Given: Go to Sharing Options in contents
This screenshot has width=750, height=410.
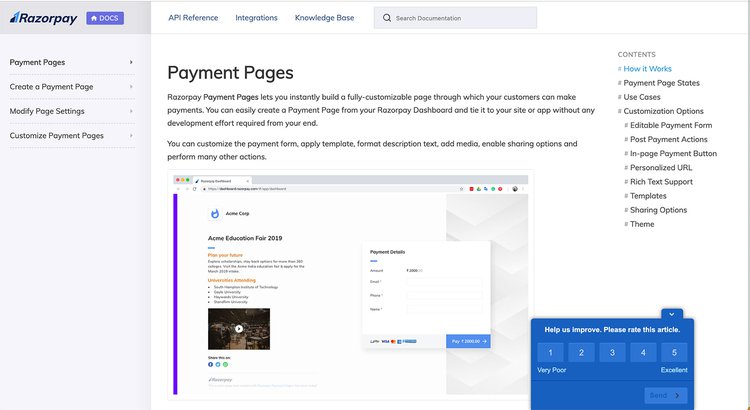Looking at the screenshot, I should [658, 210].
